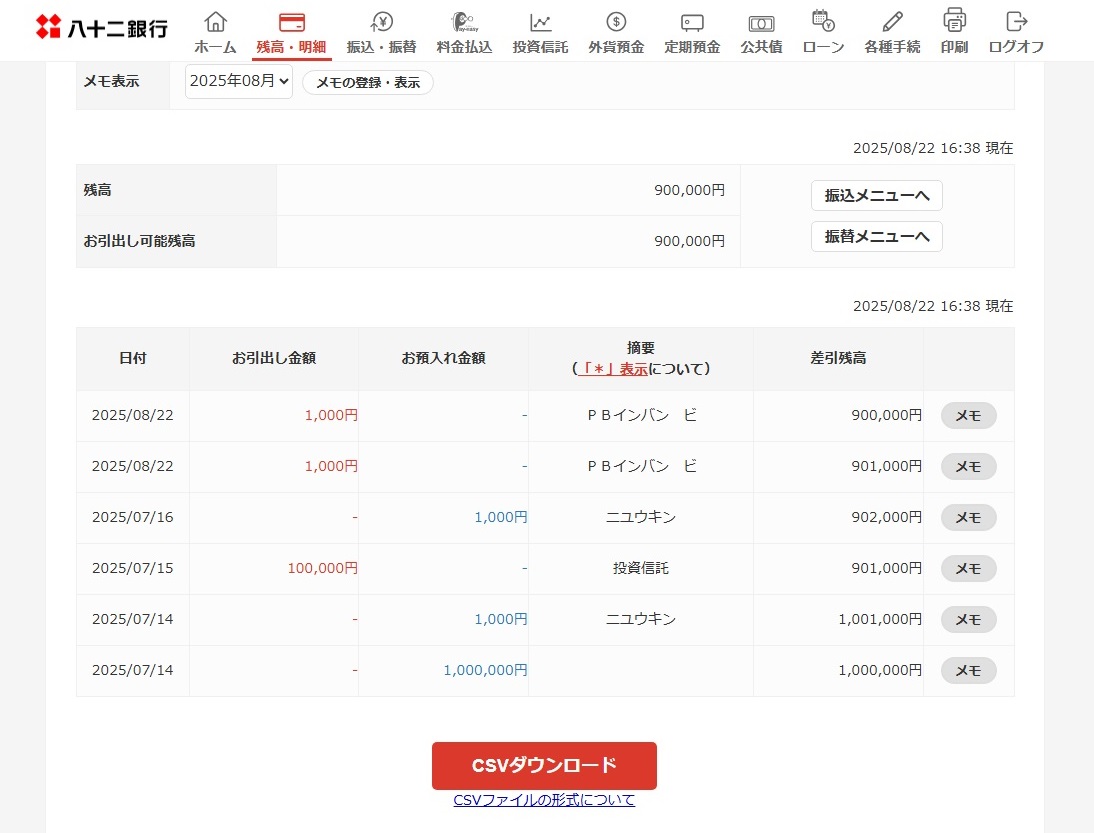Viewport: 1094px width, 833px height.
Task: Open 投資信託 investment trust chart icon
Action: click(x=540, y=22)
